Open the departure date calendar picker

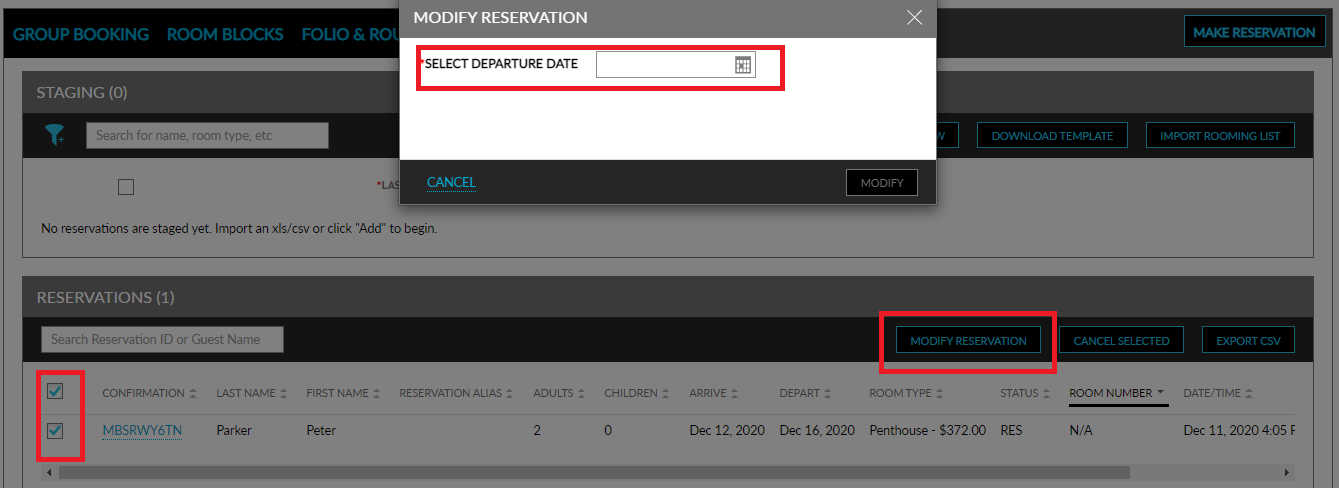743,65
